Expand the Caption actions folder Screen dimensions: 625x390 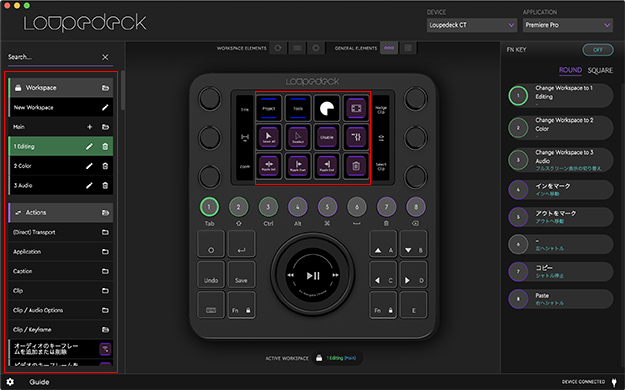click(x=61, y=271)
